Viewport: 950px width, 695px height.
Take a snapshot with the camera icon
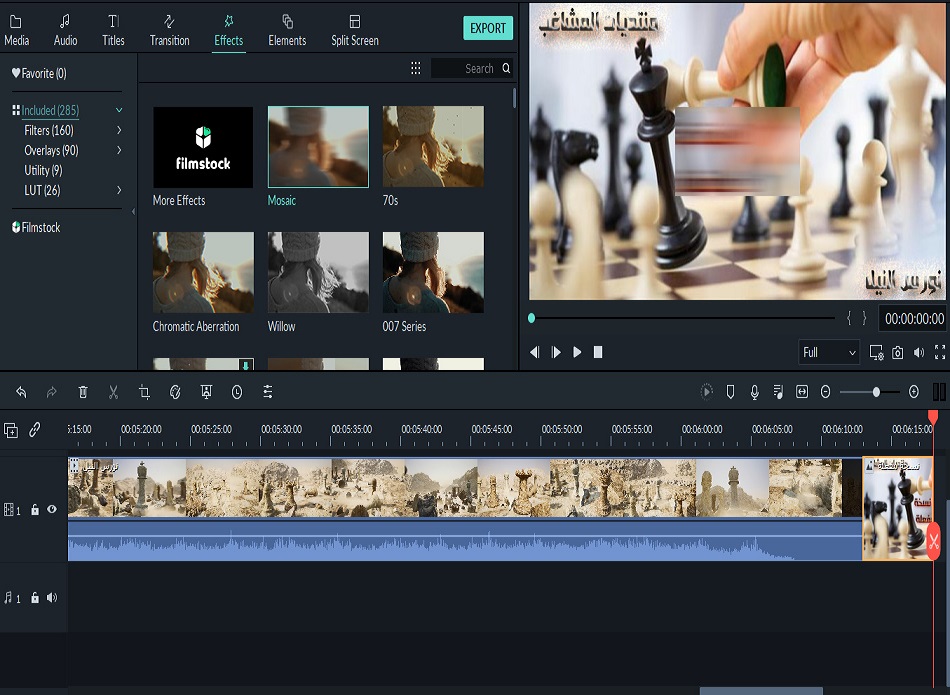pos(898,352)
